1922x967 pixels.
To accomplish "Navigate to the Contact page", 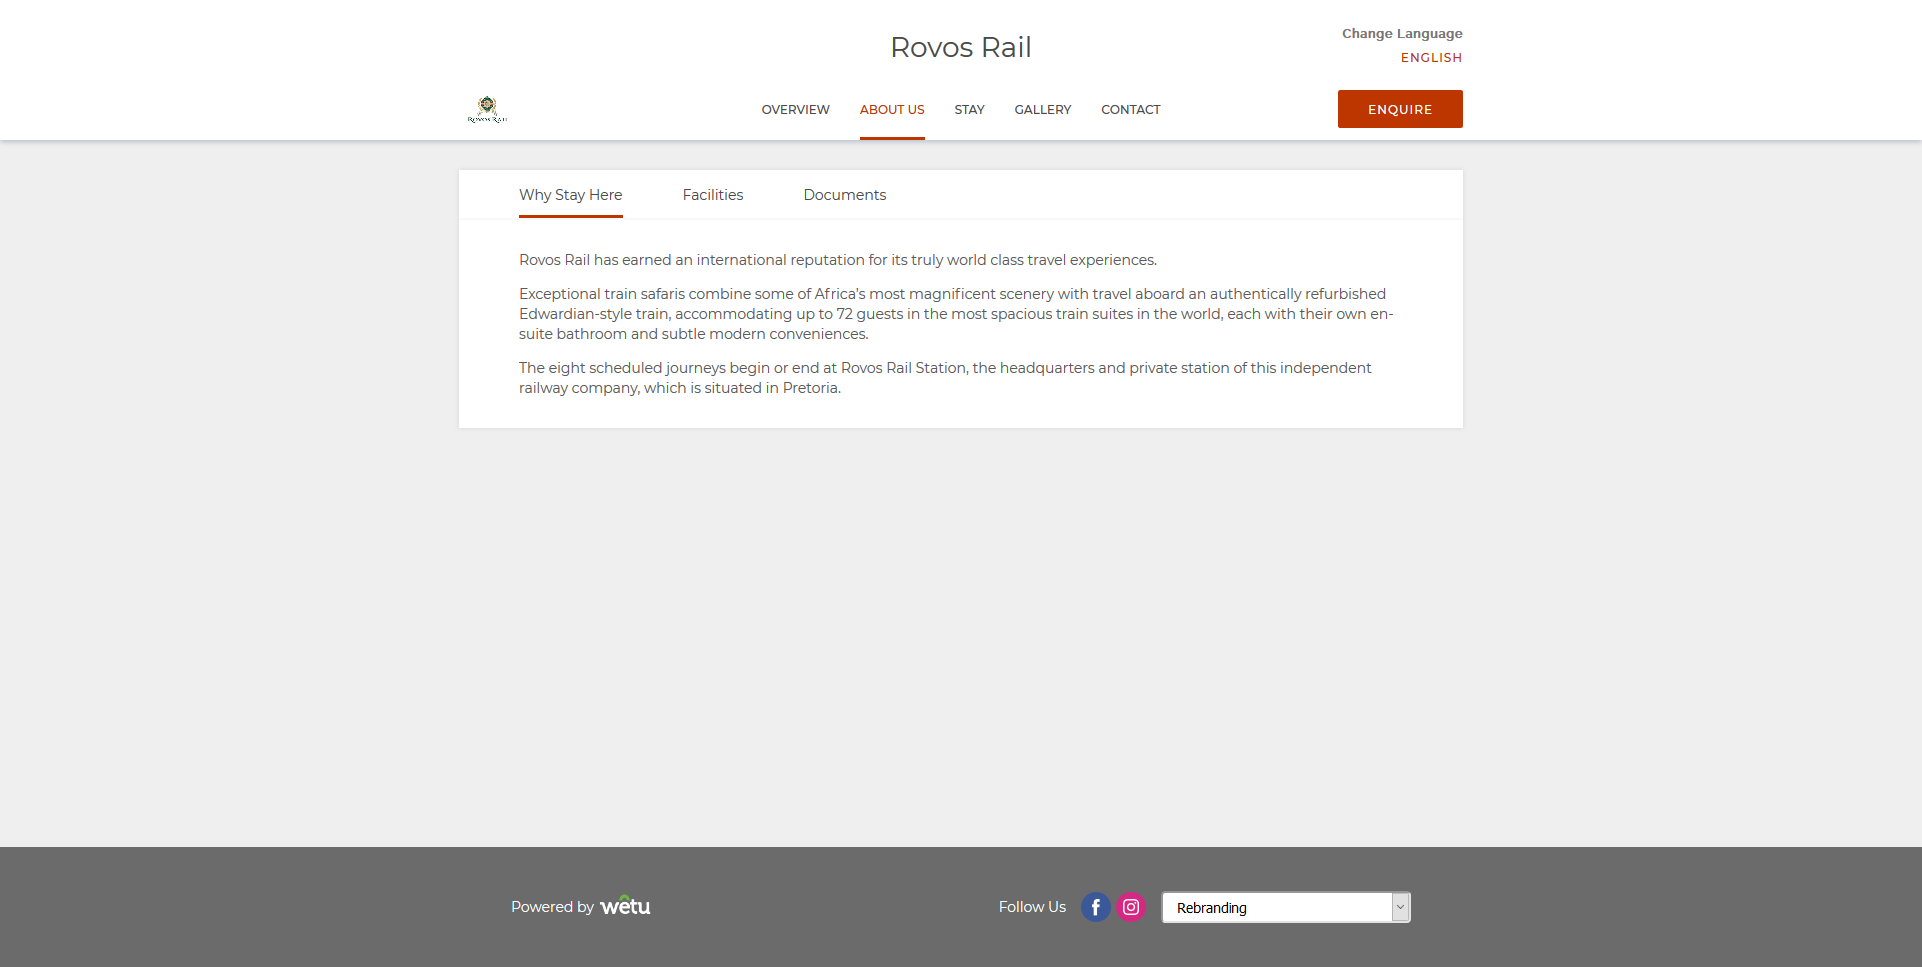I will pyautogui.click(x=1130, y=110).
